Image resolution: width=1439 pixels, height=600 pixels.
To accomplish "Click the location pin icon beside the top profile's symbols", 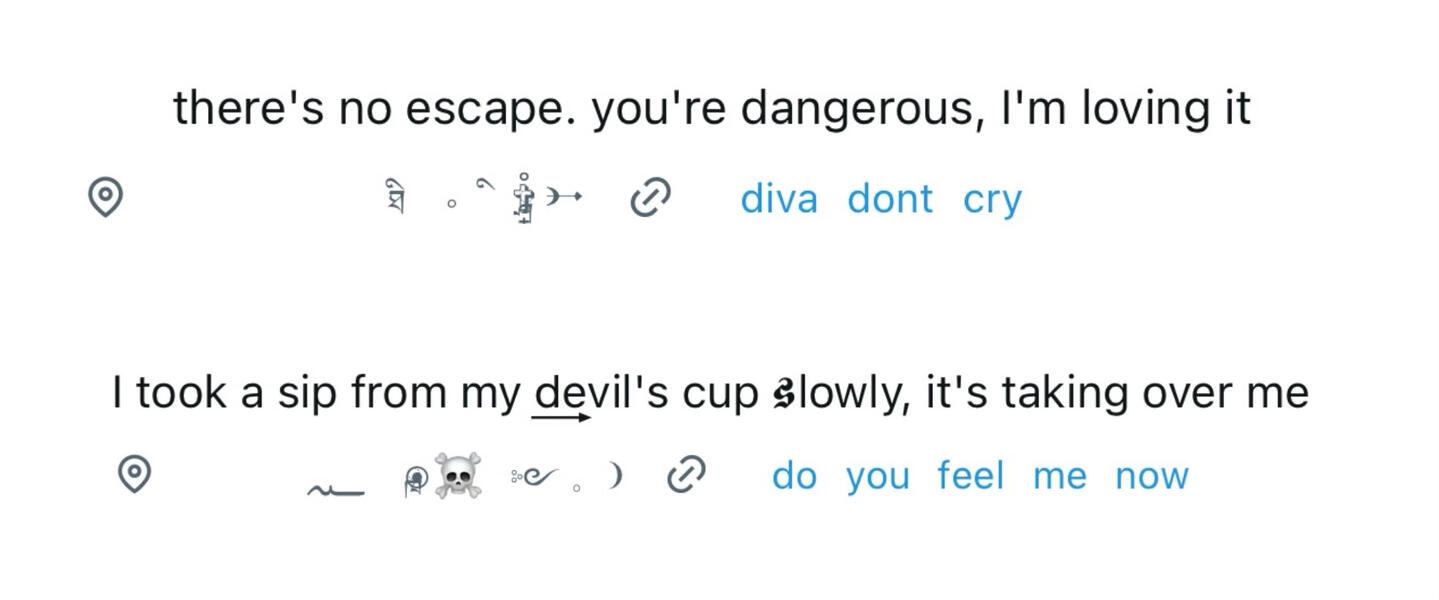I will [x=105, y=197].
